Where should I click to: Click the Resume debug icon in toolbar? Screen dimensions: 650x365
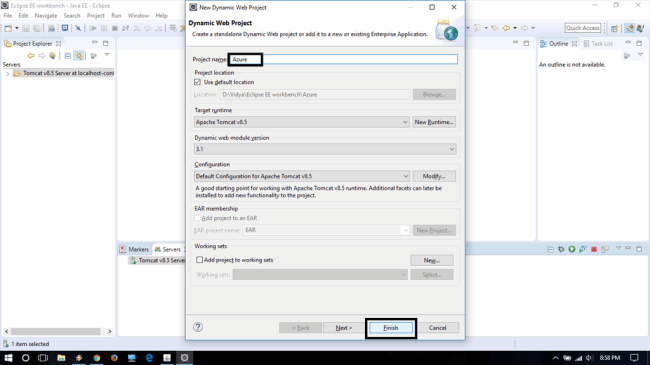pos(93,28)
